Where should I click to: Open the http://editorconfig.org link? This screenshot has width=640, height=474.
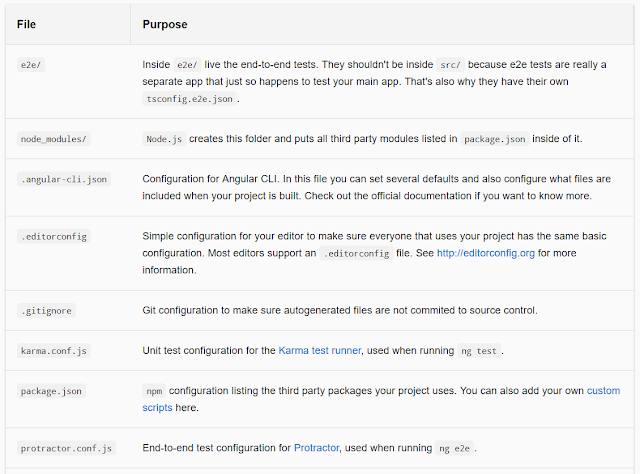(x=486, y=253)
